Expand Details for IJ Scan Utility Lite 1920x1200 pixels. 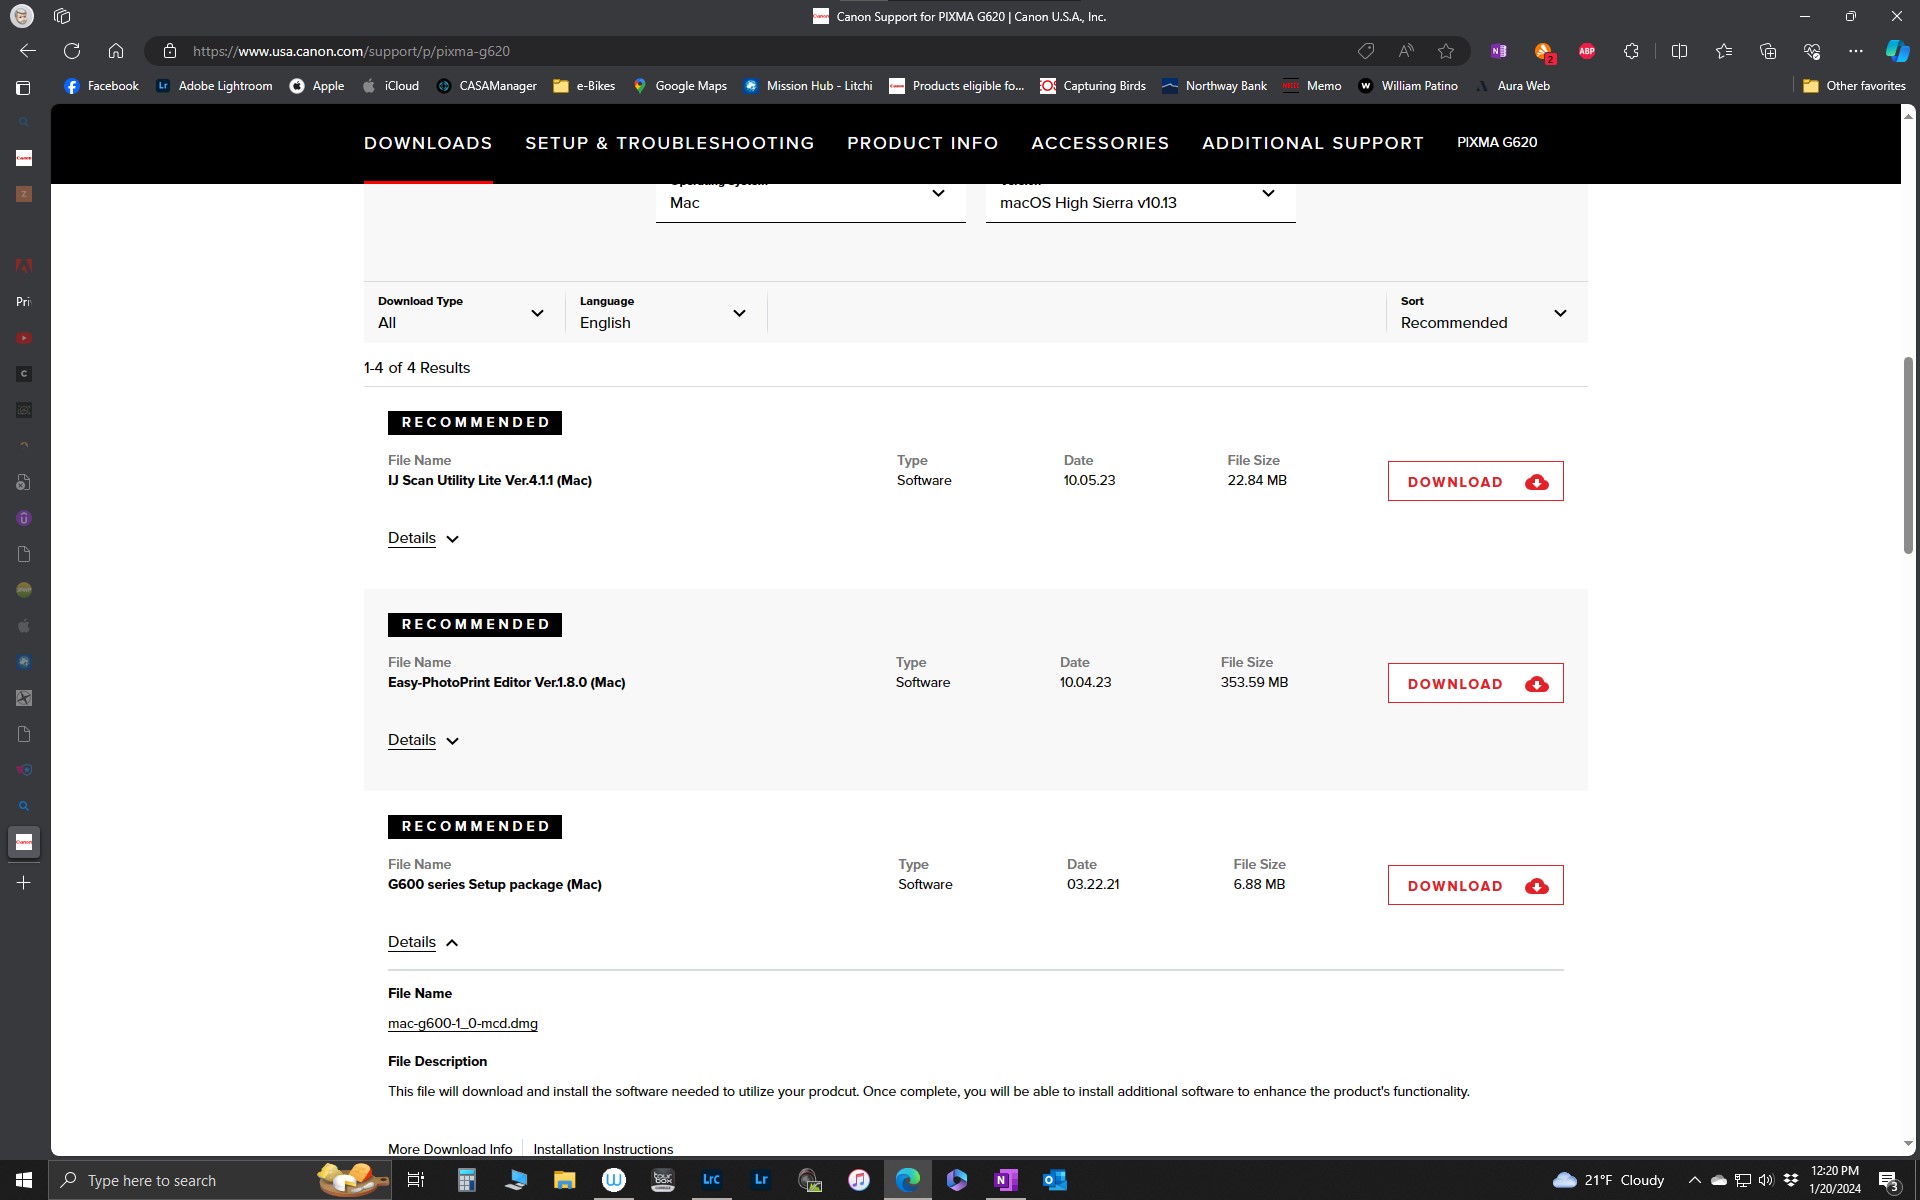click(422, 538)
